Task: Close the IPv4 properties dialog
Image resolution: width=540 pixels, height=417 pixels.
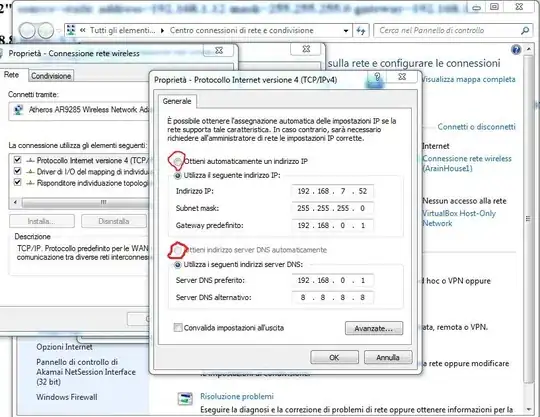Action: click(x=402, y=77)
